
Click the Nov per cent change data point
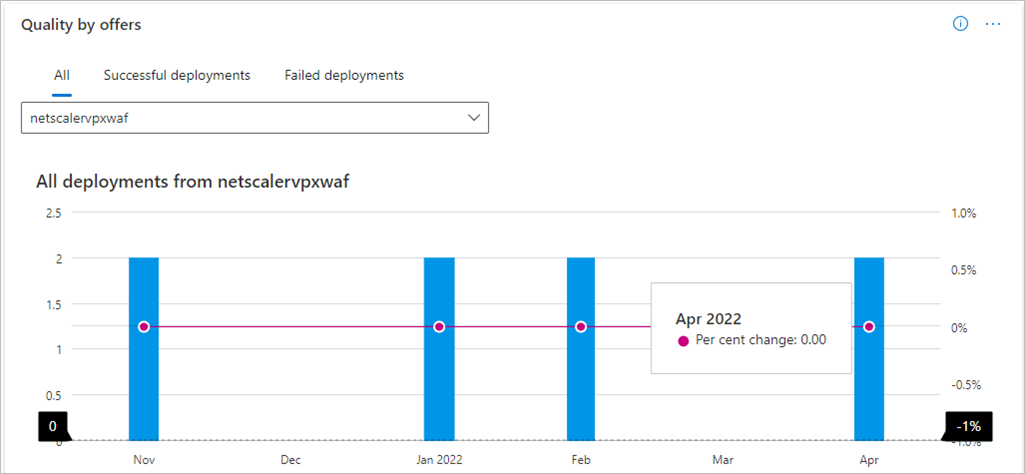coord(144,326)
